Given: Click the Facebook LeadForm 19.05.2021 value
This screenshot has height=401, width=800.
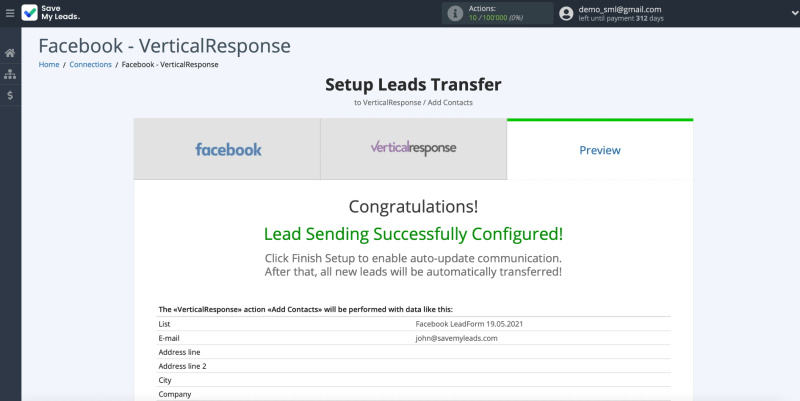Looking at the screenshot, I should coord(469,324).
